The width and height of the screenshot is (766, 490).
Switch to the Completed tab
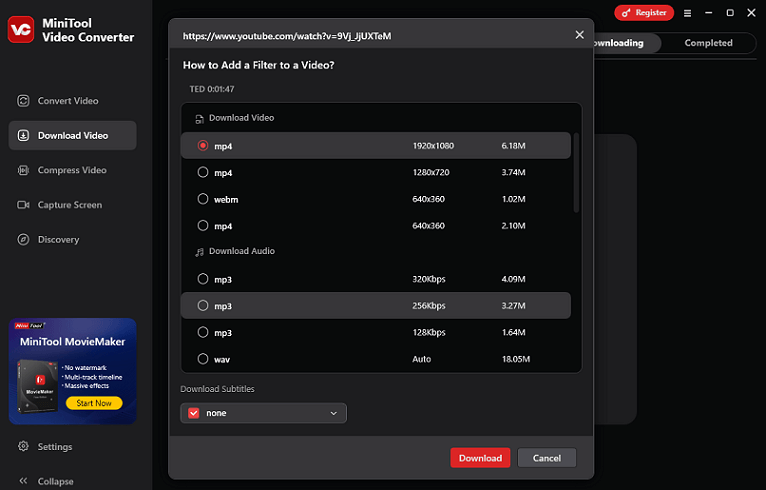point(708,43)
